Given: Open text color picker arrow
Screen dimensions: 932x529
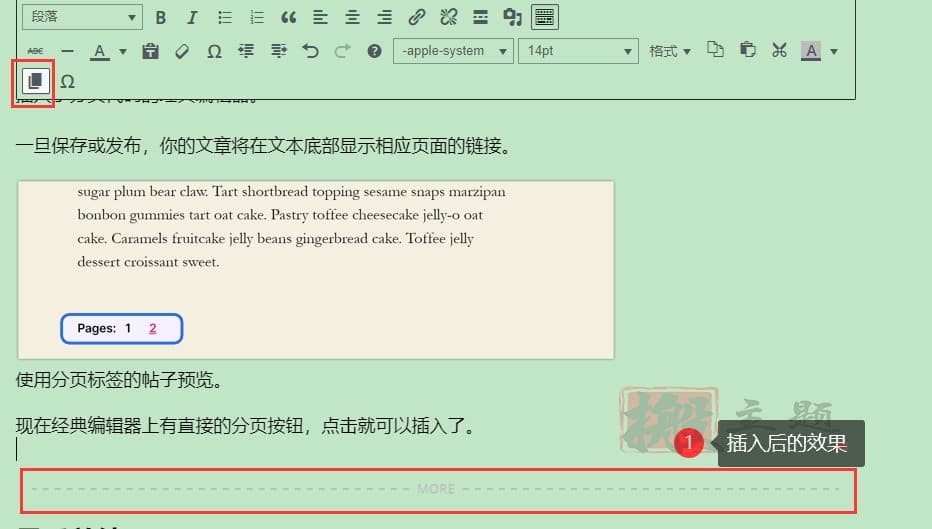Looking at the screenshot, I should [x=123, y=52].
